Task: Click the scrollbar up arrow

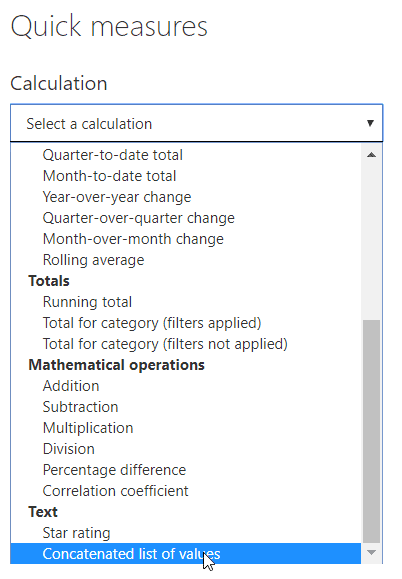Action: coord(371,155)
